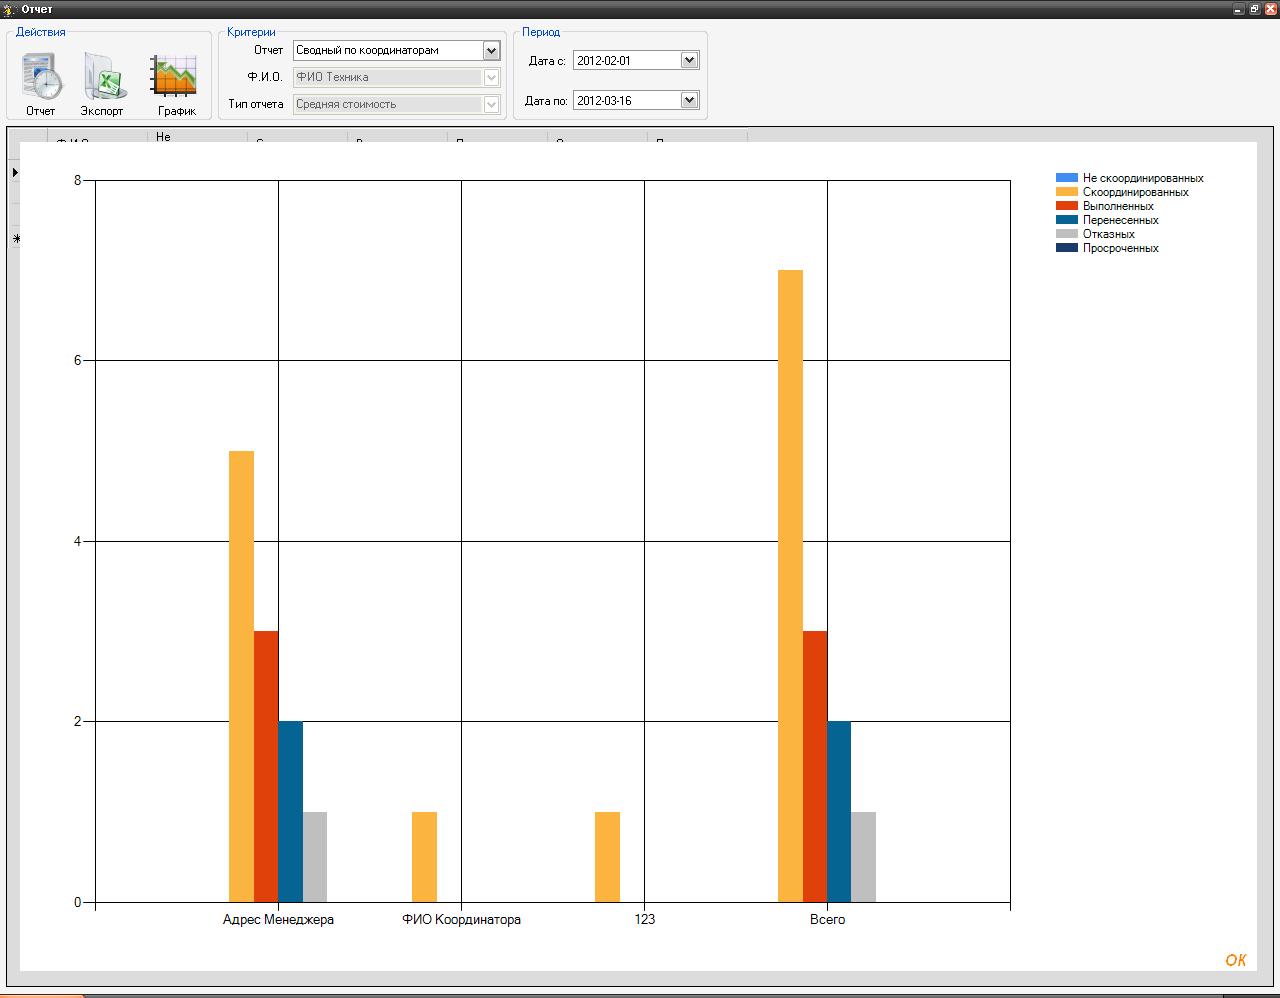Click the orange bar for ФИО Координатора
The width and height of the screenshot is (1280, 998).
(424, 857)
